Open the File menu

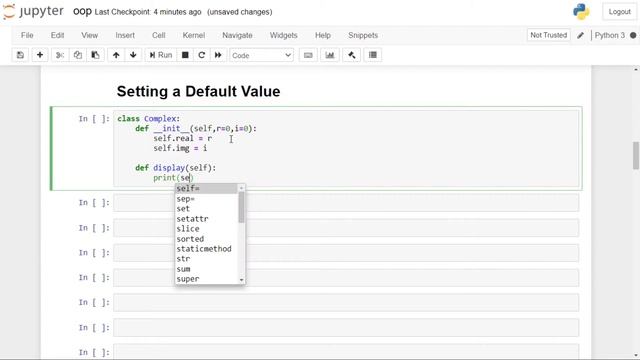click(x=27, y=36)
